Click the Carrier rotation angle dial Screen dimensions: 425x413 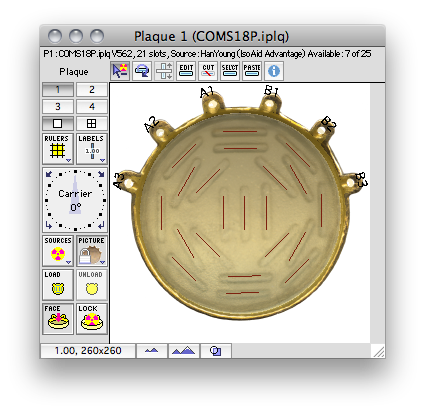pos(75,200)
